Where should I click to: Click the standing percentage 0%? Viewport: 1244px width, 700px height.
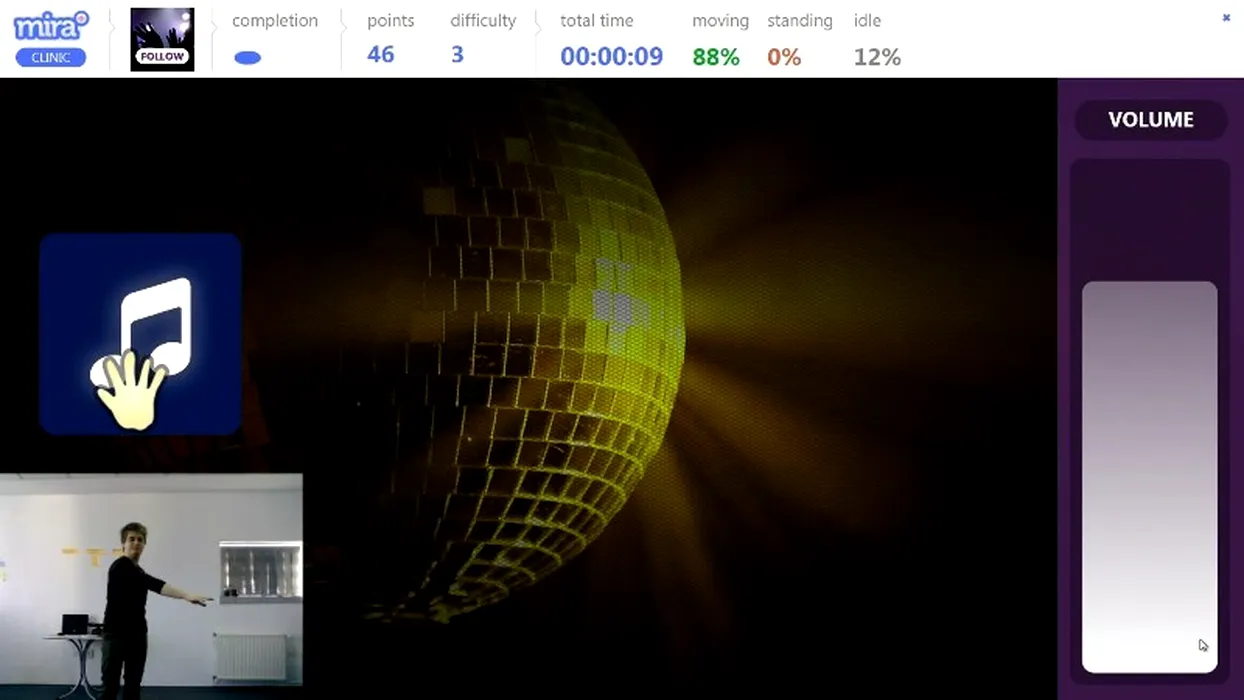coord(784,57)
